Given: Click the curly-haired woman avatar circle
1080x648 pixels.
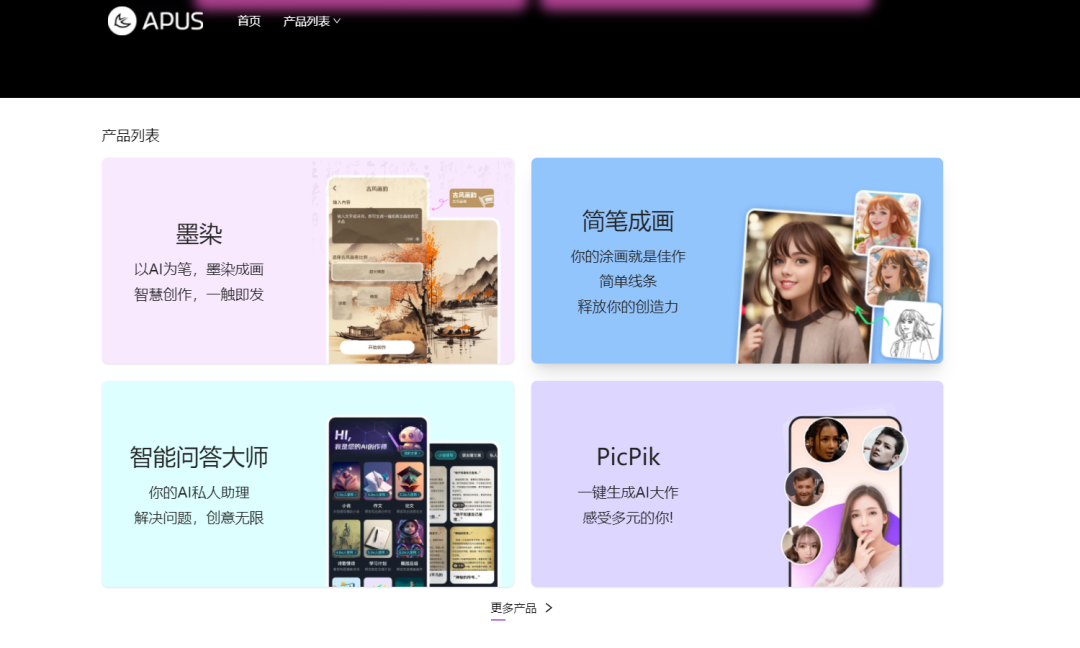Looking at the screenshot, I should [826, 440].
